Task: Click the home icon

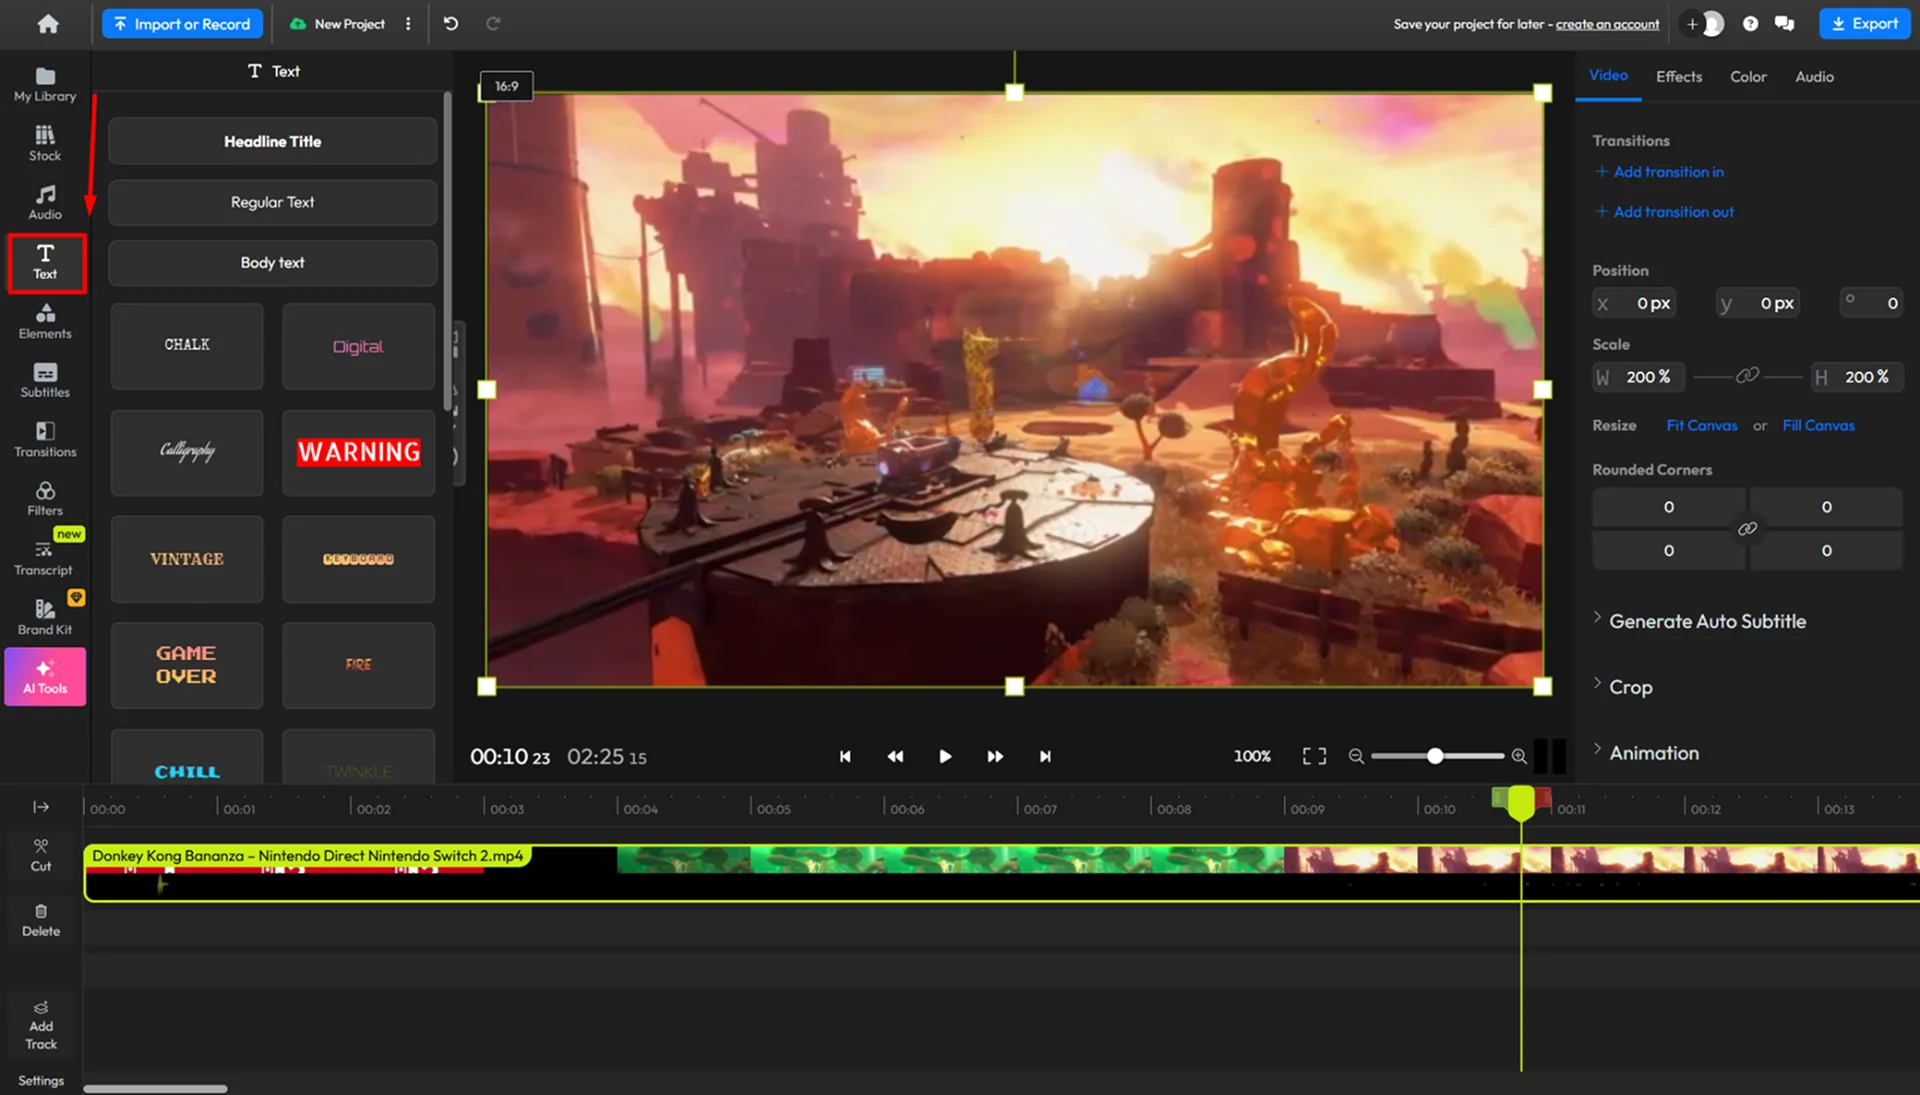Action: click(48, 24)
